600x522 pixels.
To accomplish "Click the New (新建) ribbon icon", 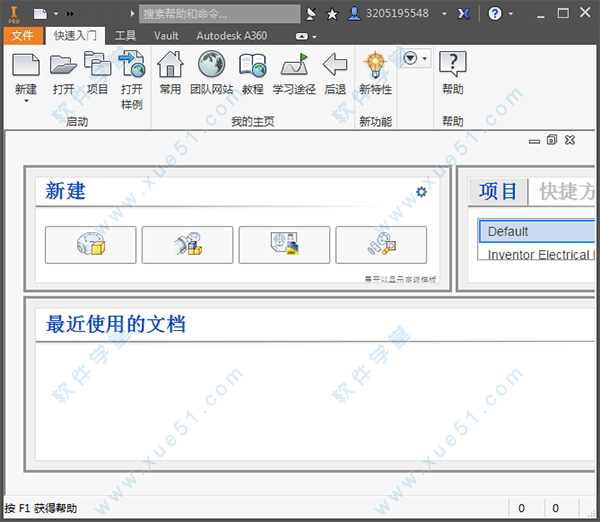I will [26, 65].
